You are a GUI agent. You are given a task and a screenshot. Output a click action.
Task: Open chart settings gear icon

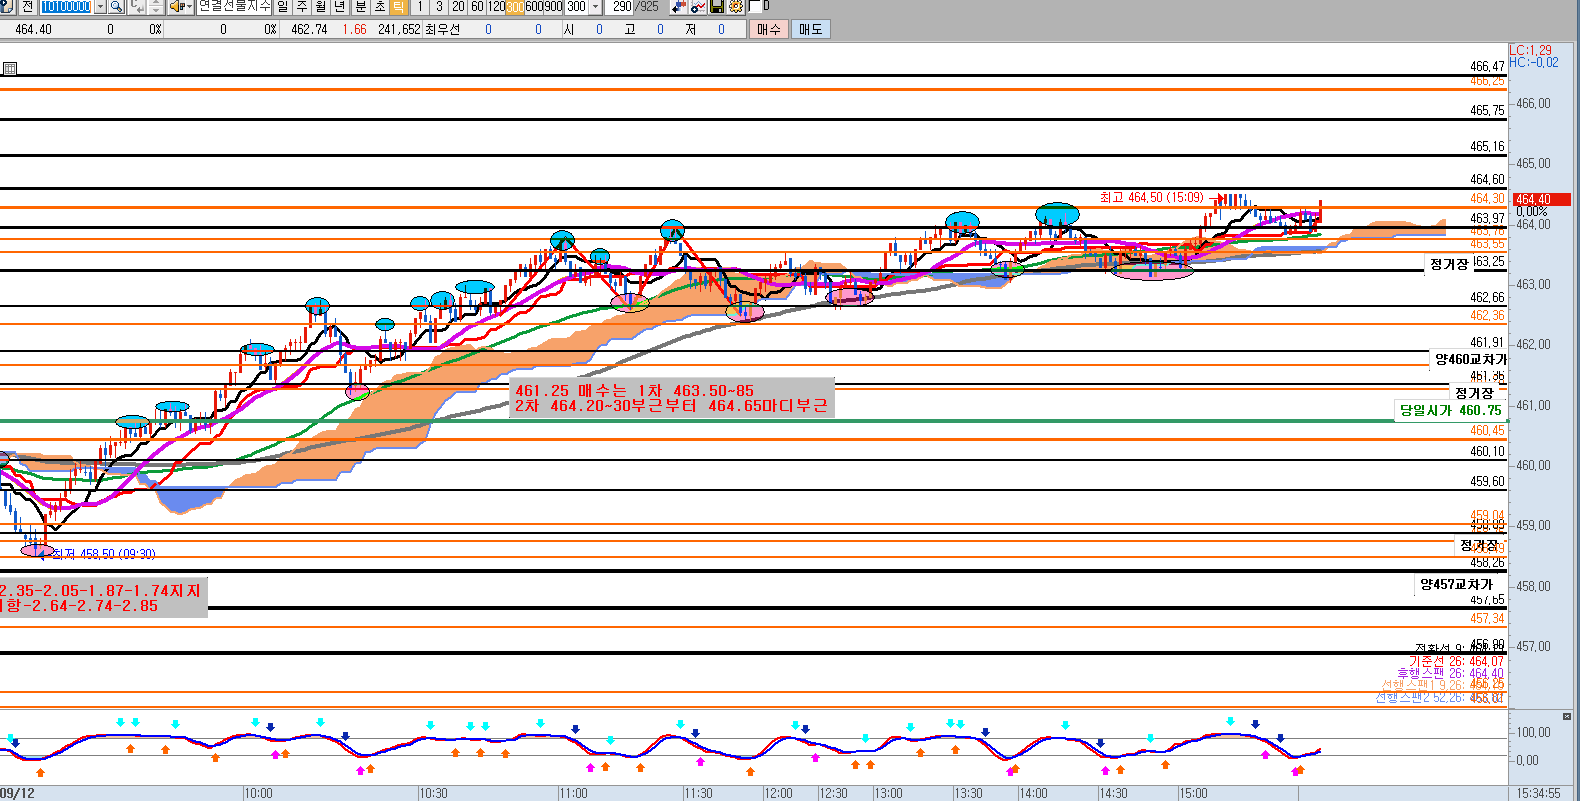click(736, 7)
